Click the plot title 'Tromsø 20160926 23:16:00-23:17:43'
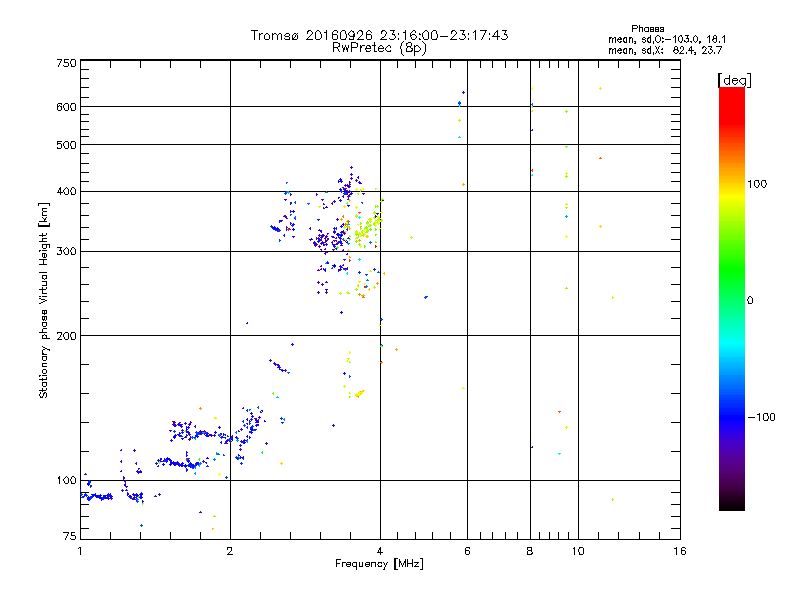The width and height of the screenshot is (800, 600). (380, 35)
